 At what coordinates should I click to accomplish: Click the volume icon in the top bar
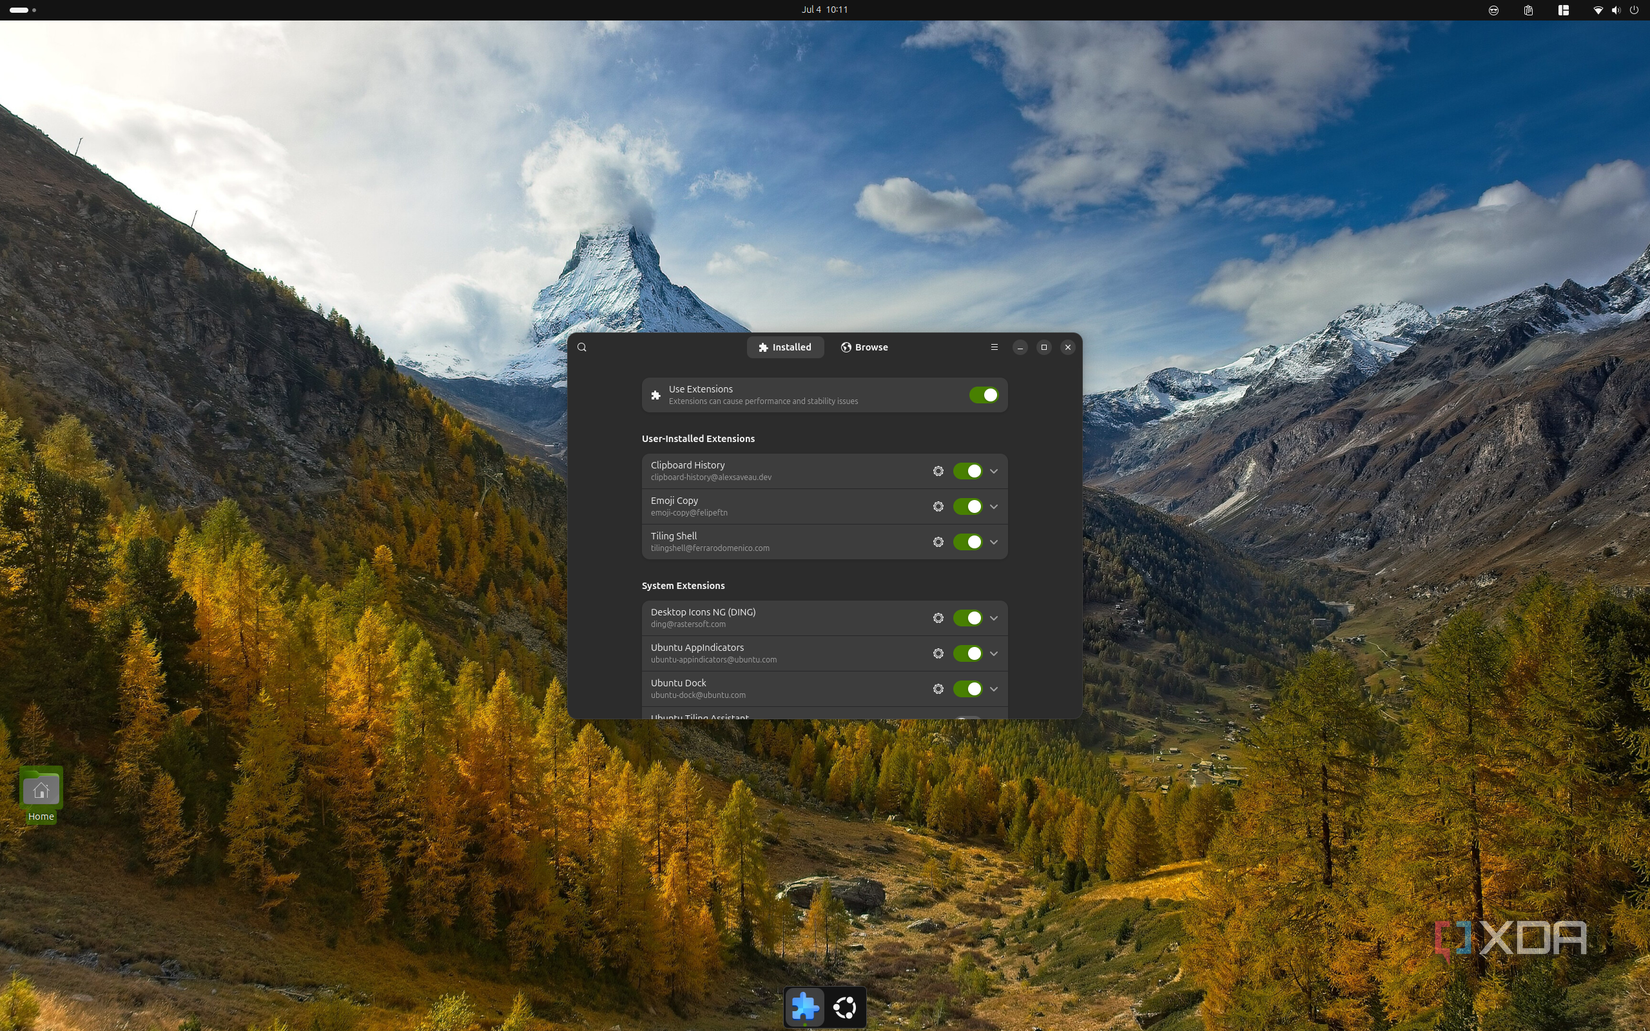tap(1614, 10)
